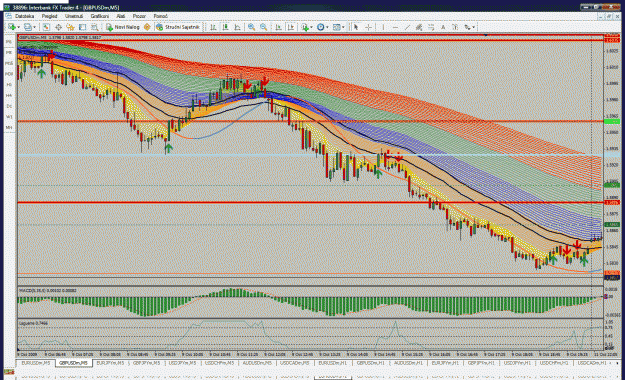Click the zoom out magnifier icon
Screen dimensions: 625x380
point(263,27)
